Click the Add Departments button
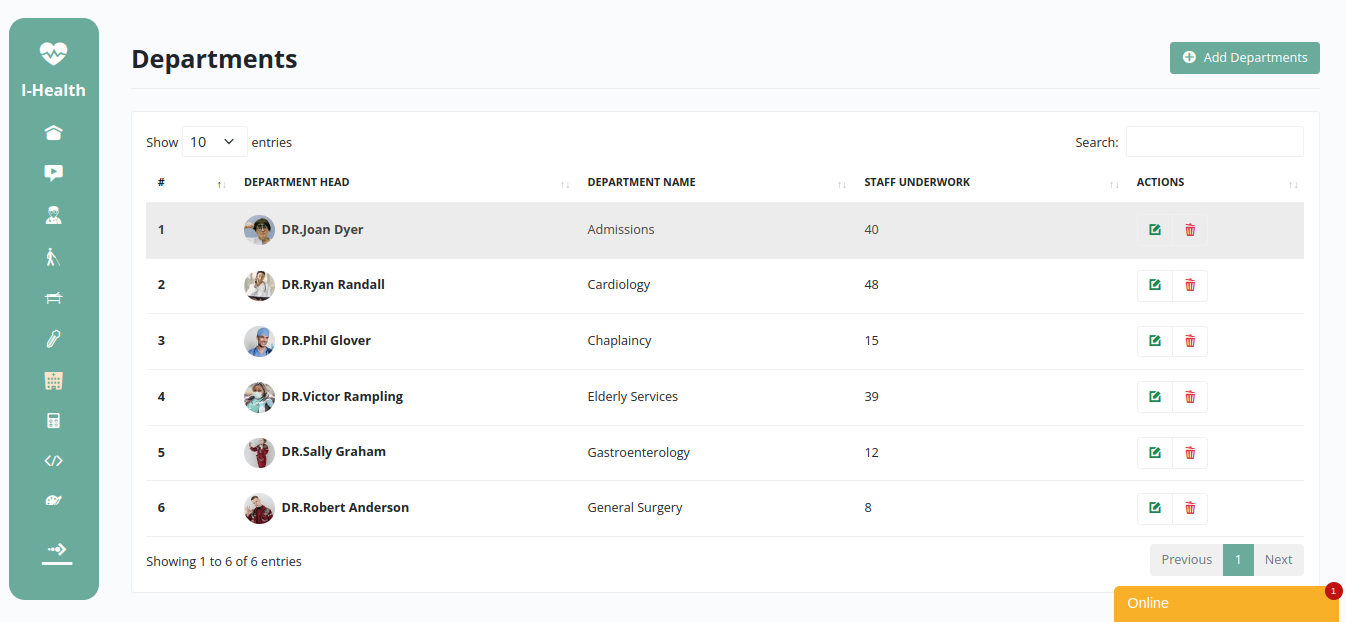This screenshot has width=1346, height=622. (x=1244, y=58)
